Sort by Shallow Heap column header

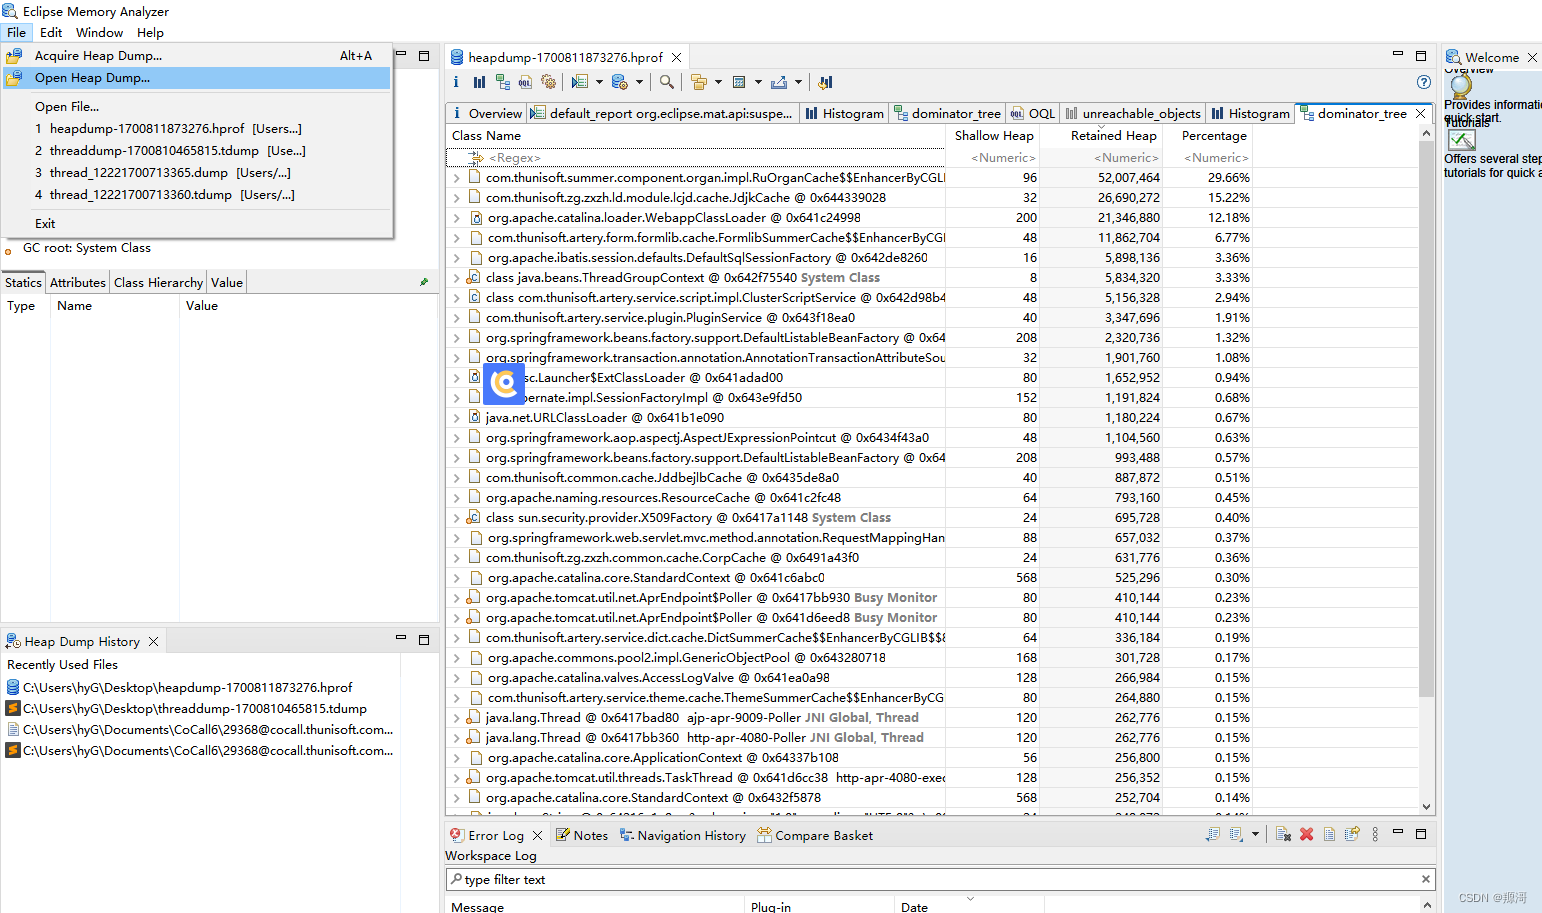pyautogui.click(x=994, y=135)
